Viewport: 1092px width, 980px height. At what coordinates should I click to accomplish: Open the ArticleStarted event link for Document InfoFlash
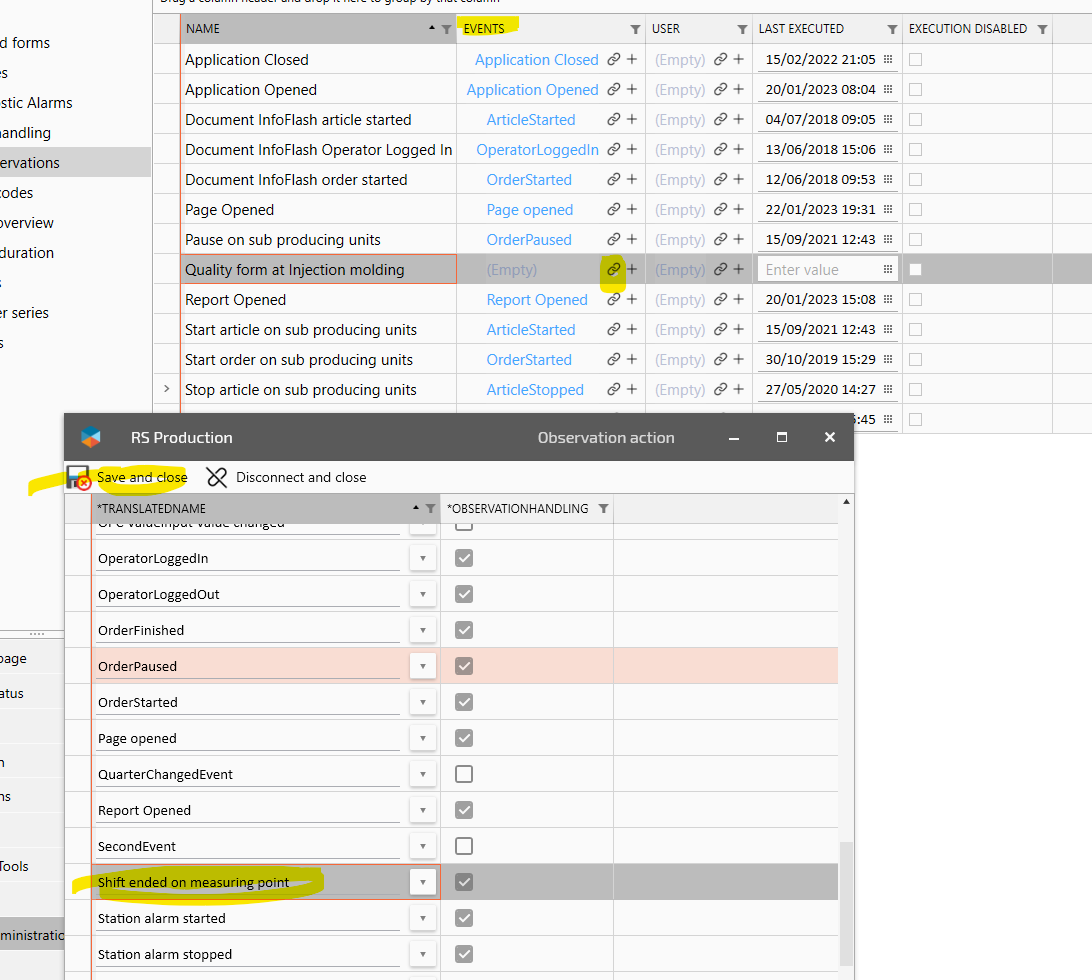tap(531, 120)
